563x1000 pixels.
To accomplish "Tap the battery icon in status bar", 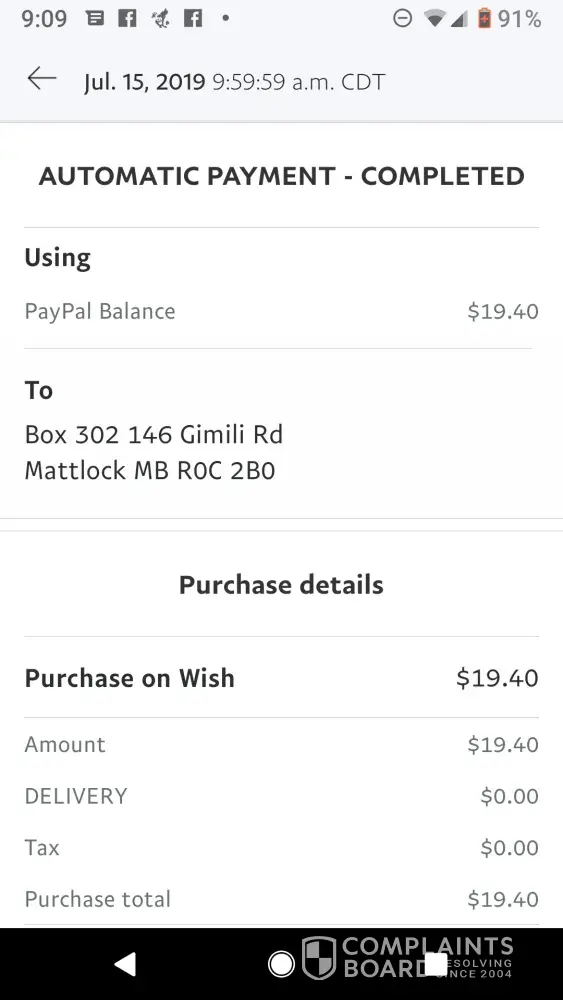I will tap(485, 18).
